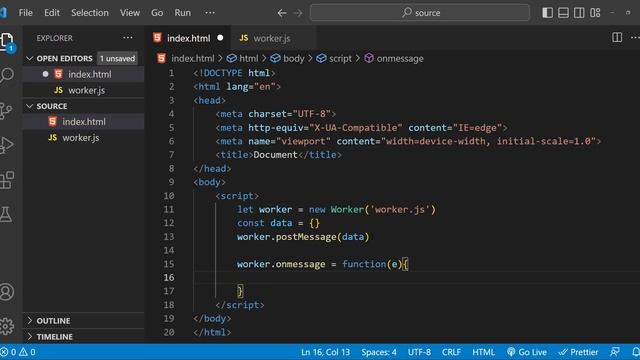Open the Search view in activity bar
Screen dimensions: 640x360
click(x=7, y=75)
